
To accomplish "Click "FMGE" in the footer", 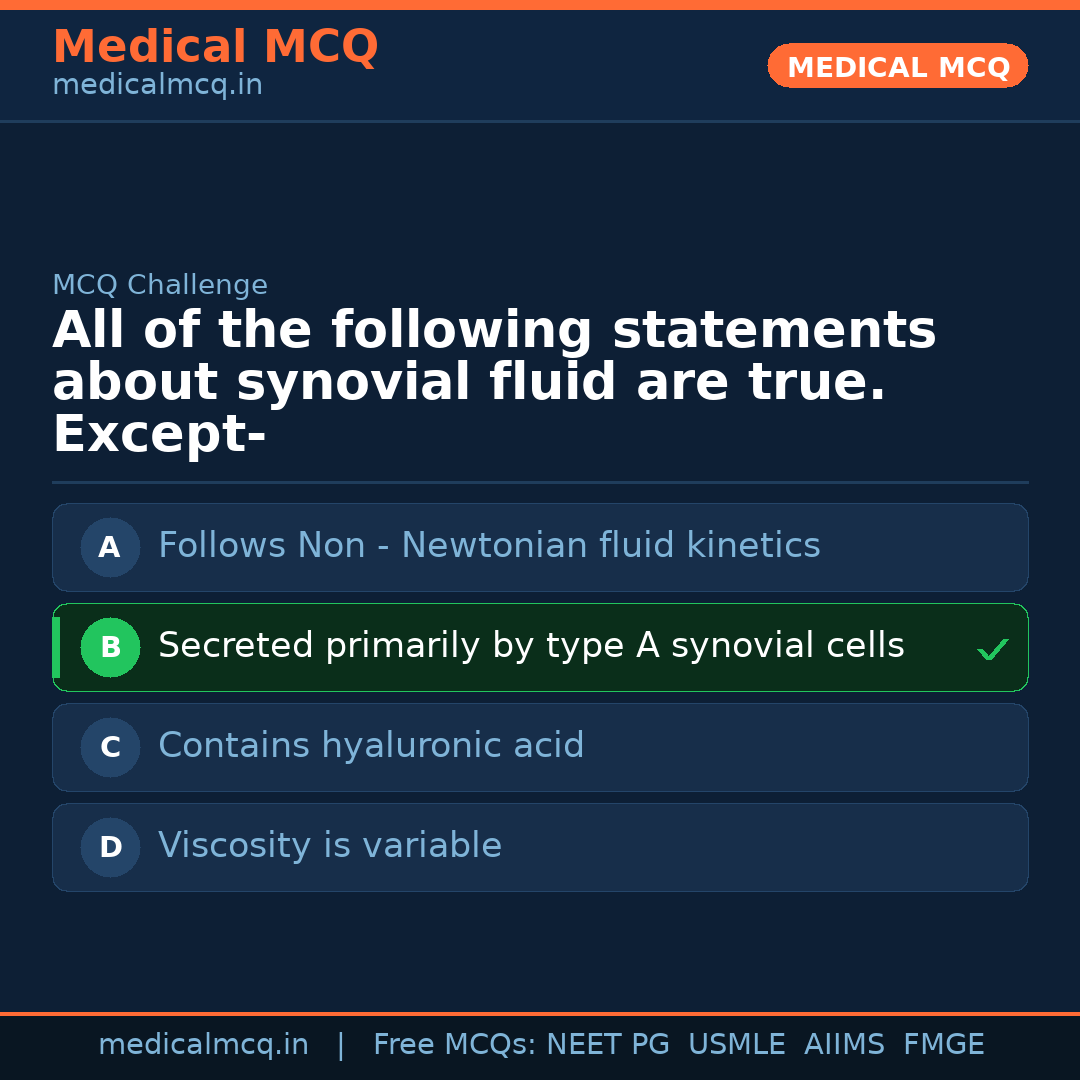I will 944,1045.
